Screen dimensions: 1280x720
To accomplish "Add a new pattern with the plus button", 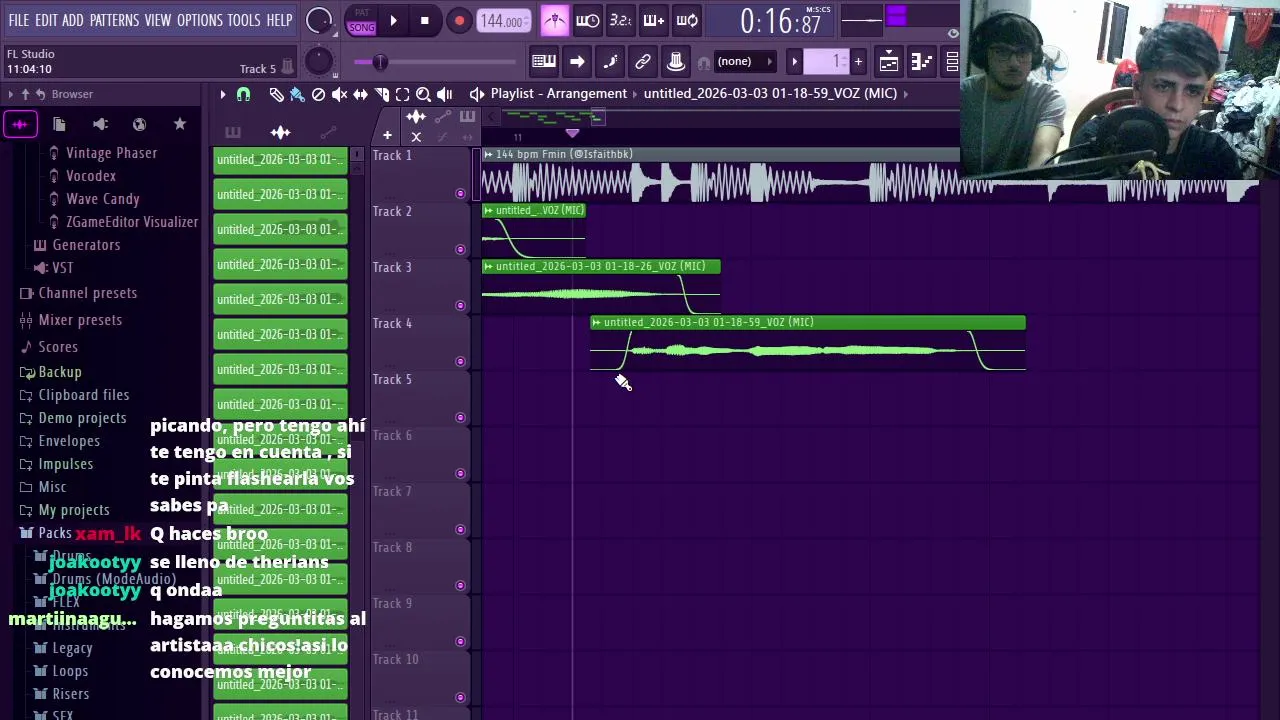I will pos(858,62).
